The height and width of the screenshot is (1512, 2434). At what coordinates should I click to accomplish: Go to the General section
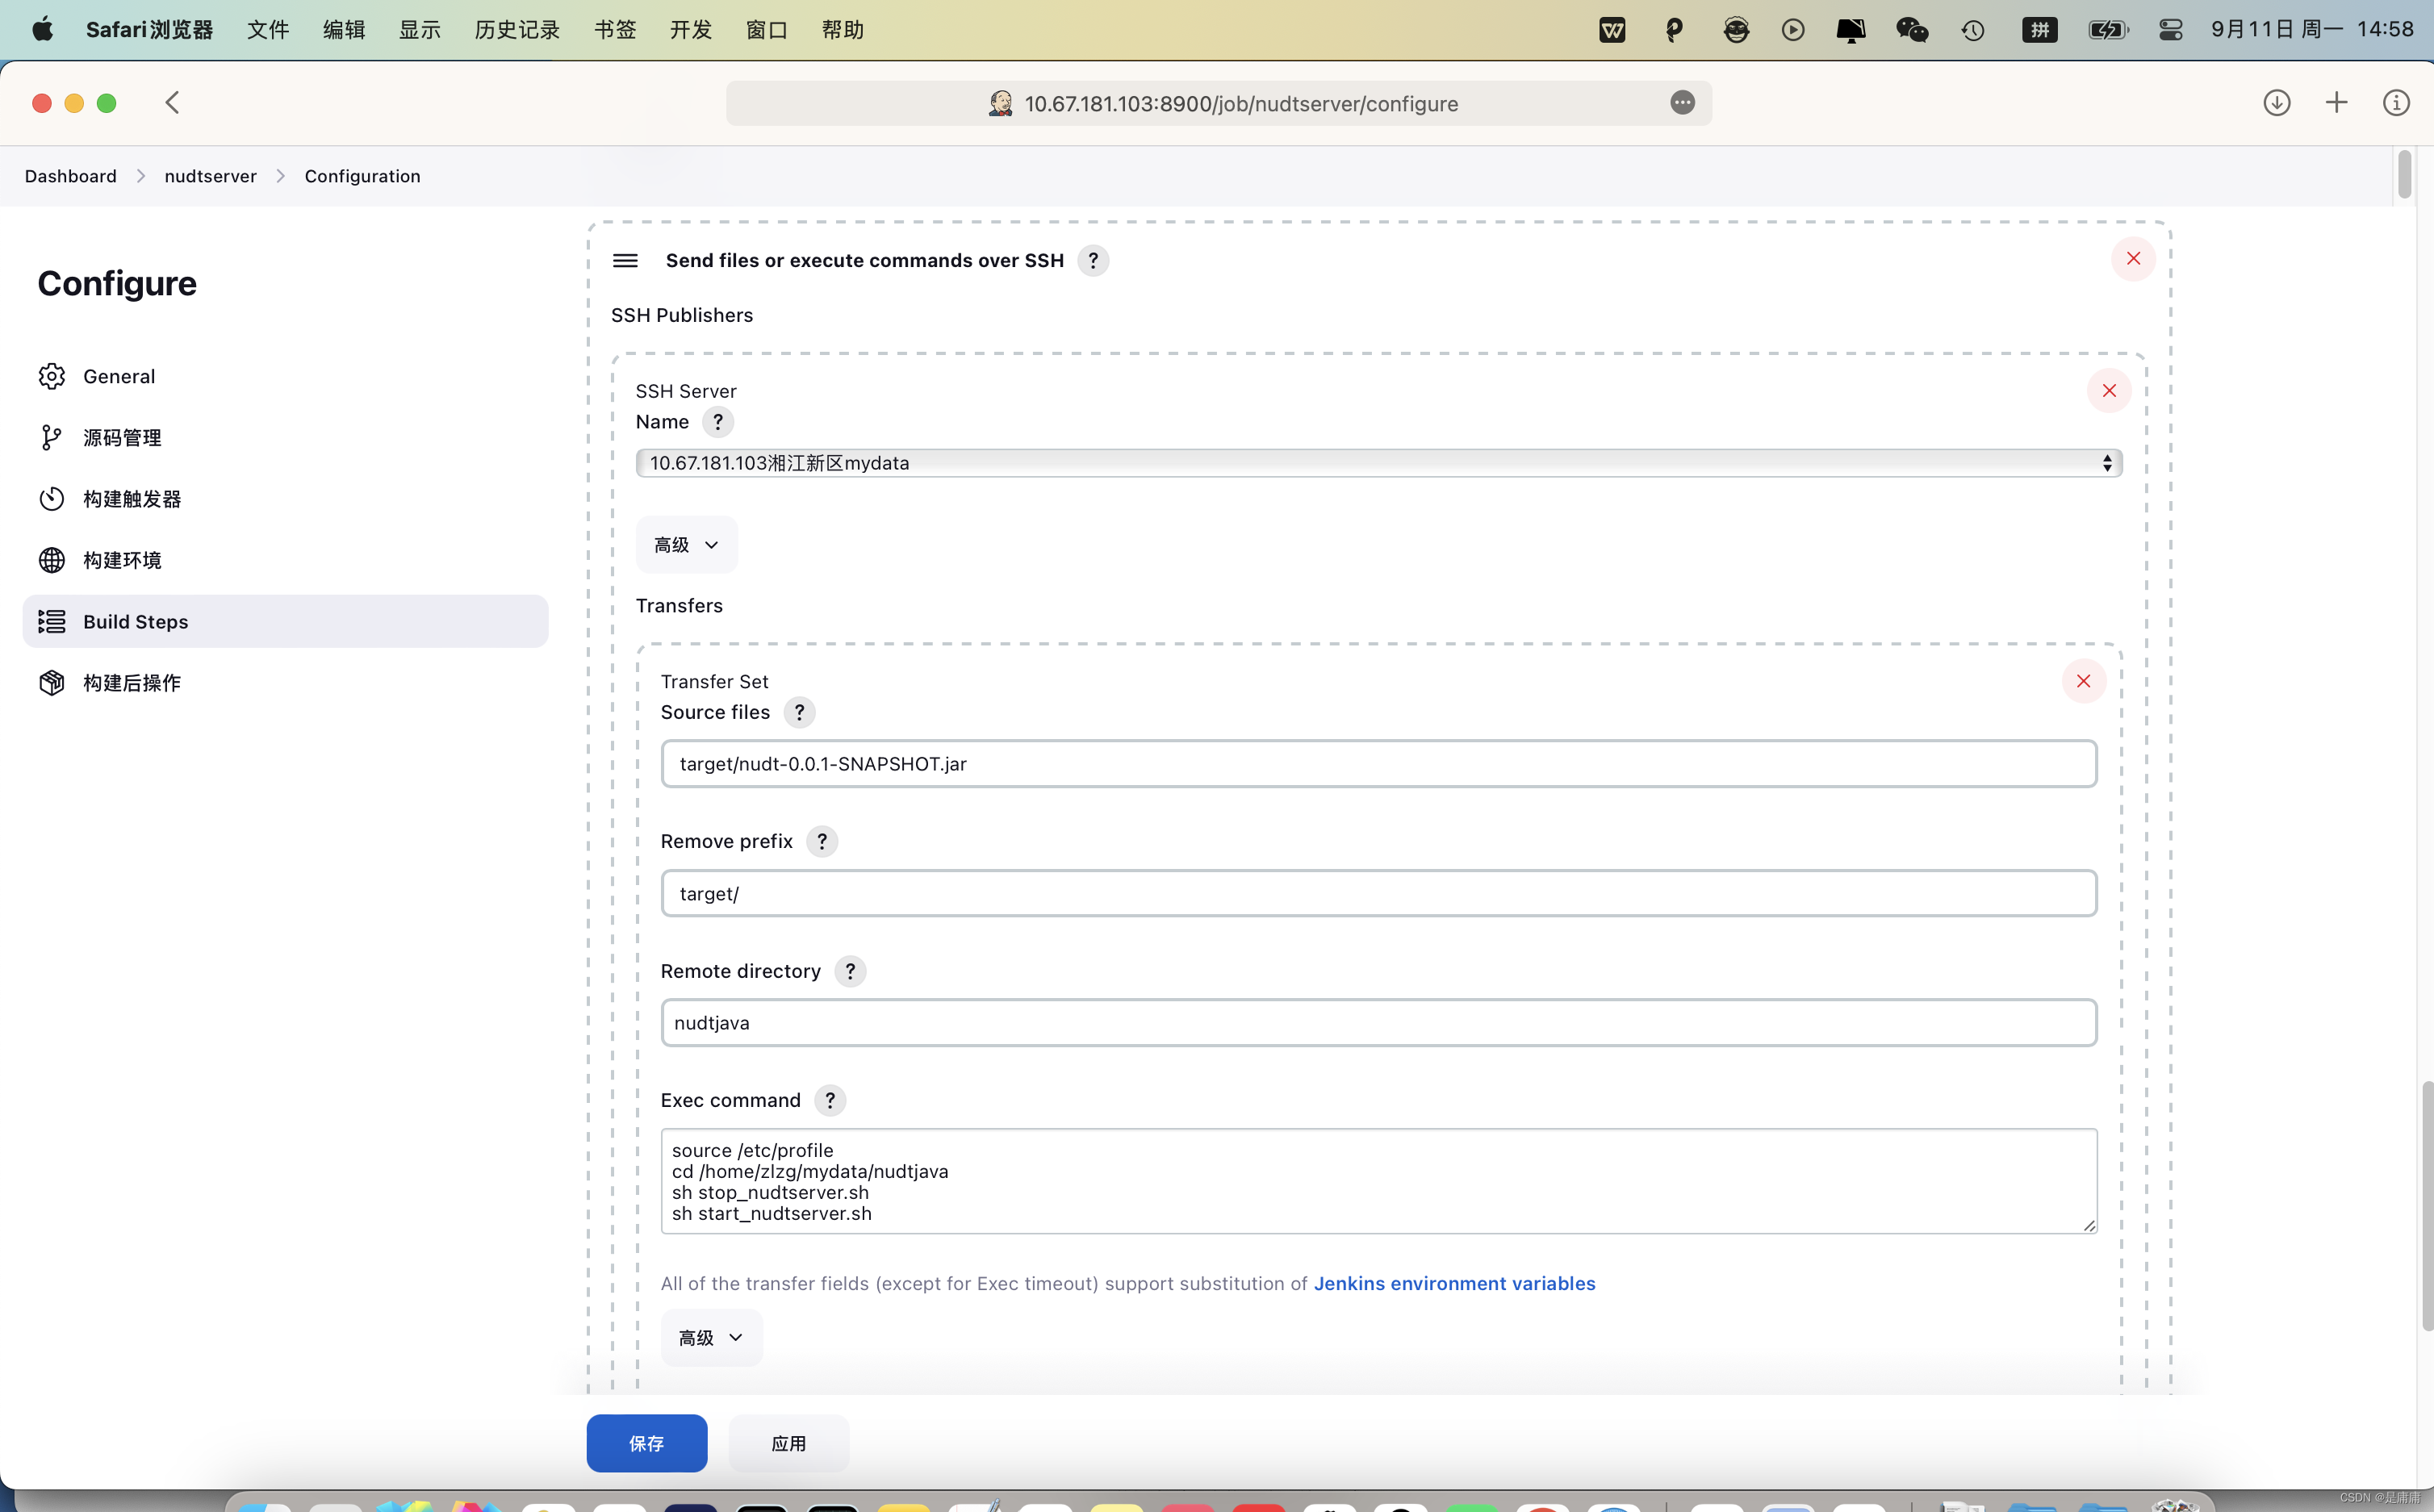[x=119, y=376]
